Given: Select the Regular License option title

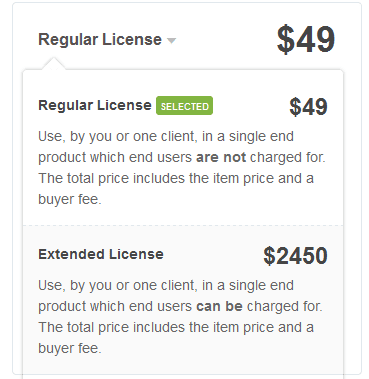Looking at the screenshot, I should 95,105.
